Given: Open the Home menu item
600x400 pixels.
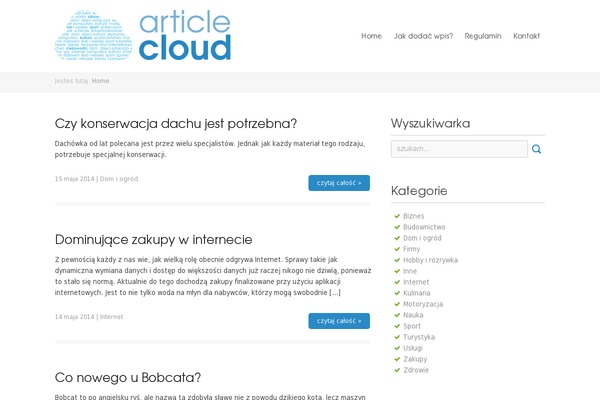Looking at the screenshot, I should click(371, 36).
